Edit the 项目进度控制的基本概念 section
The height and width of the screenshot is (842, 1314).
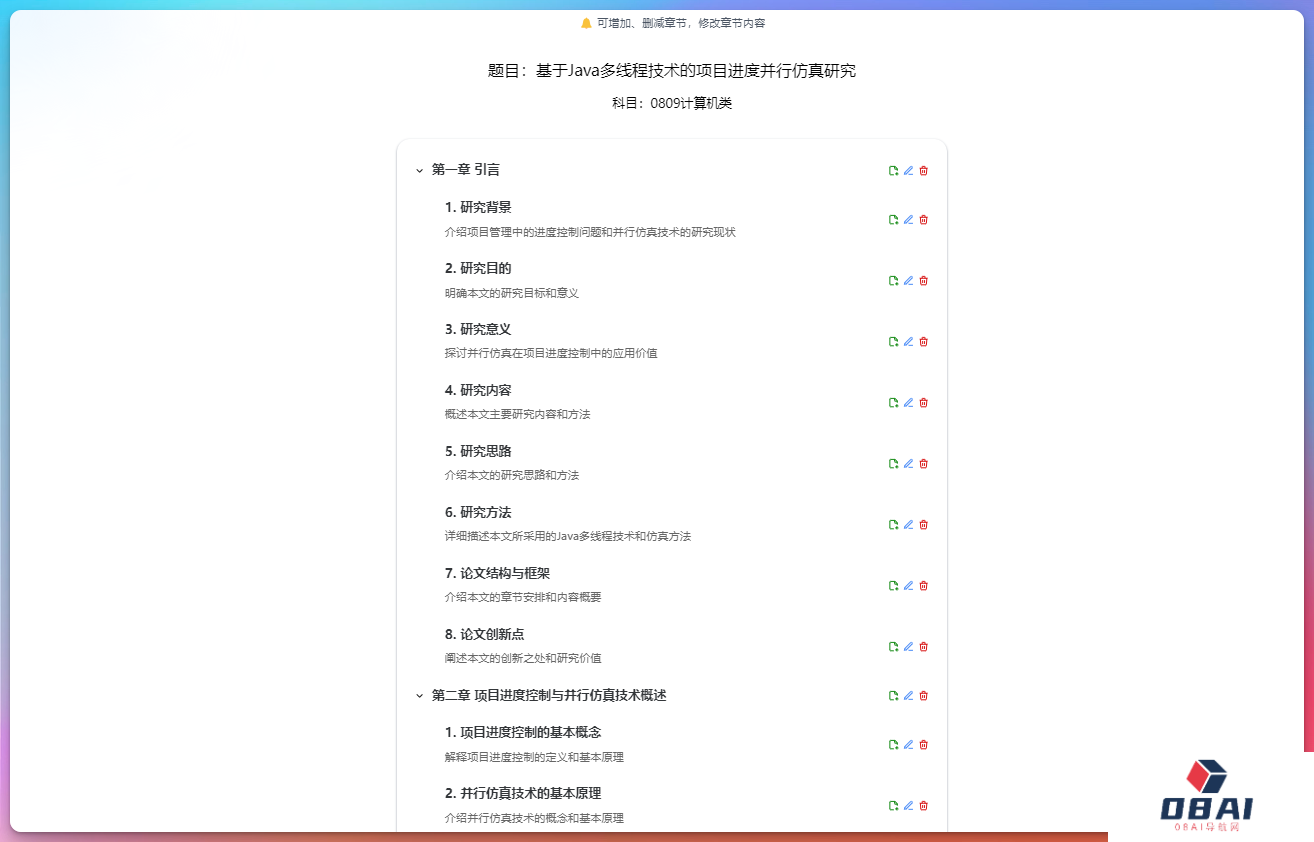click(909, 745)
